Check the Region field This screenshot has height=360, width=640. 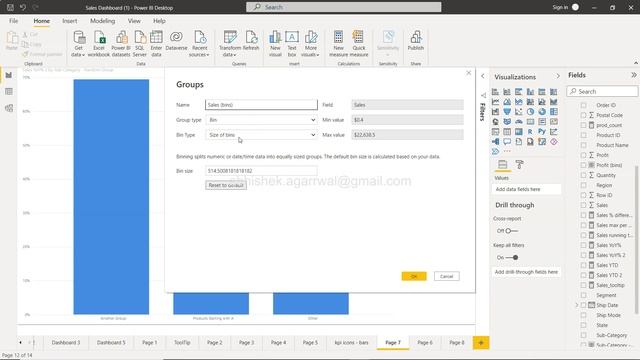tap(583, 185)
